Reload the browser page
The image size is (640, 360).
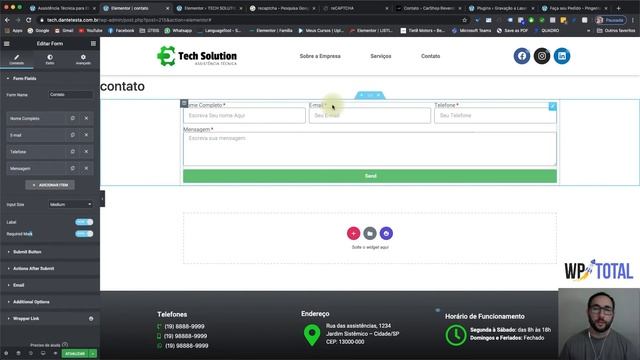(x=28, y=20)
